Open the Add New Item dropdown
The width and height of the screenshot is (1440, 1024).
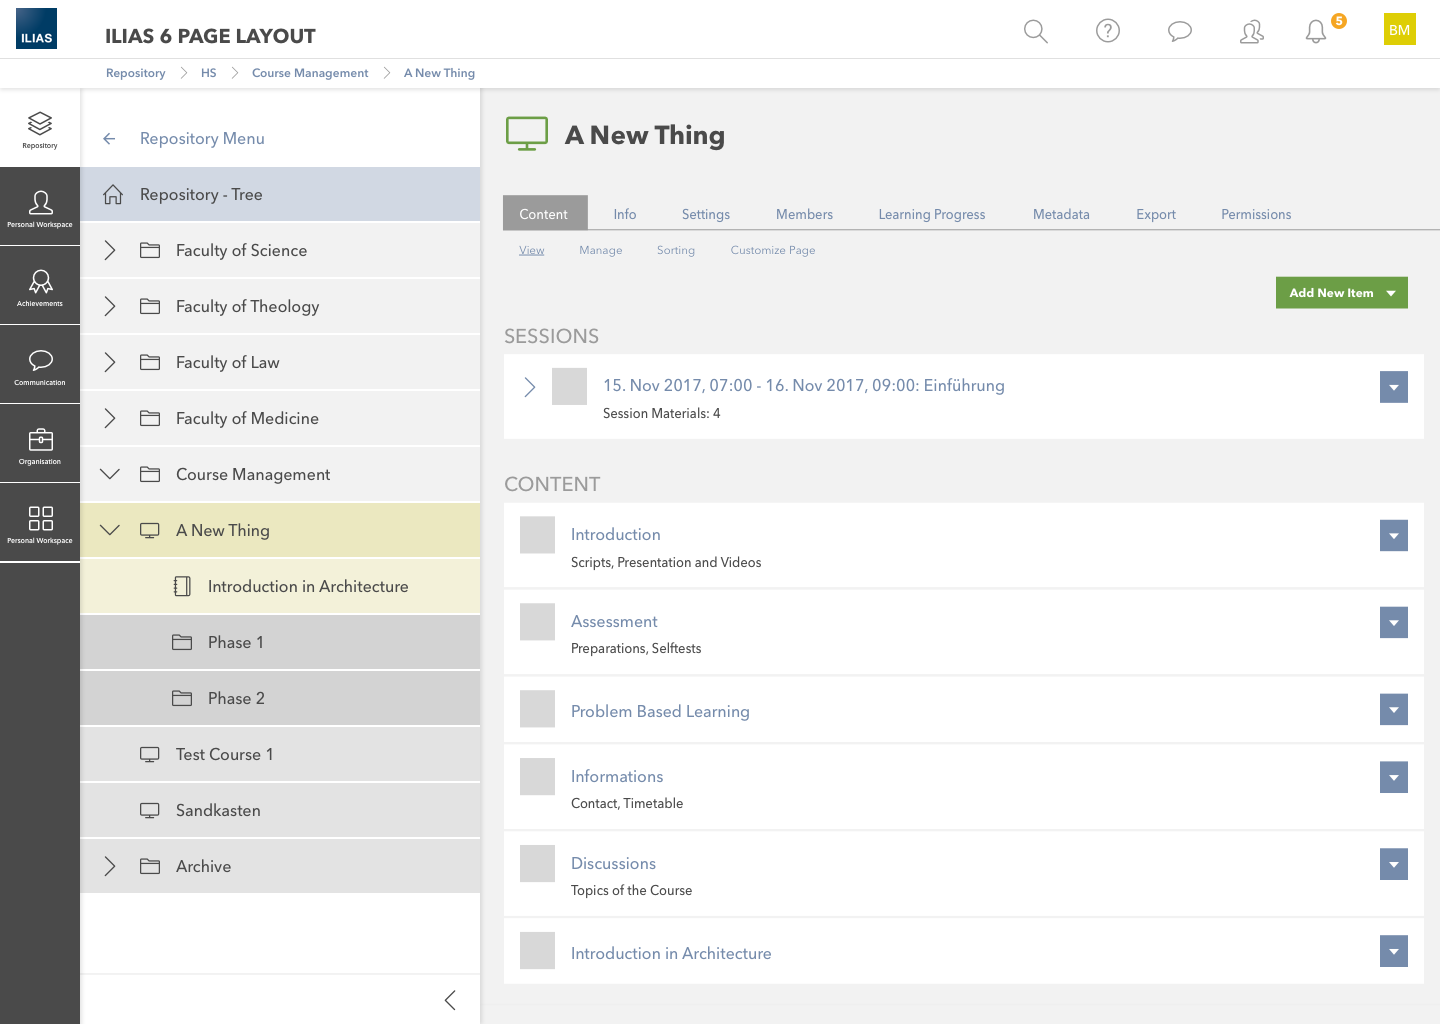click(x=1341, y=293)
